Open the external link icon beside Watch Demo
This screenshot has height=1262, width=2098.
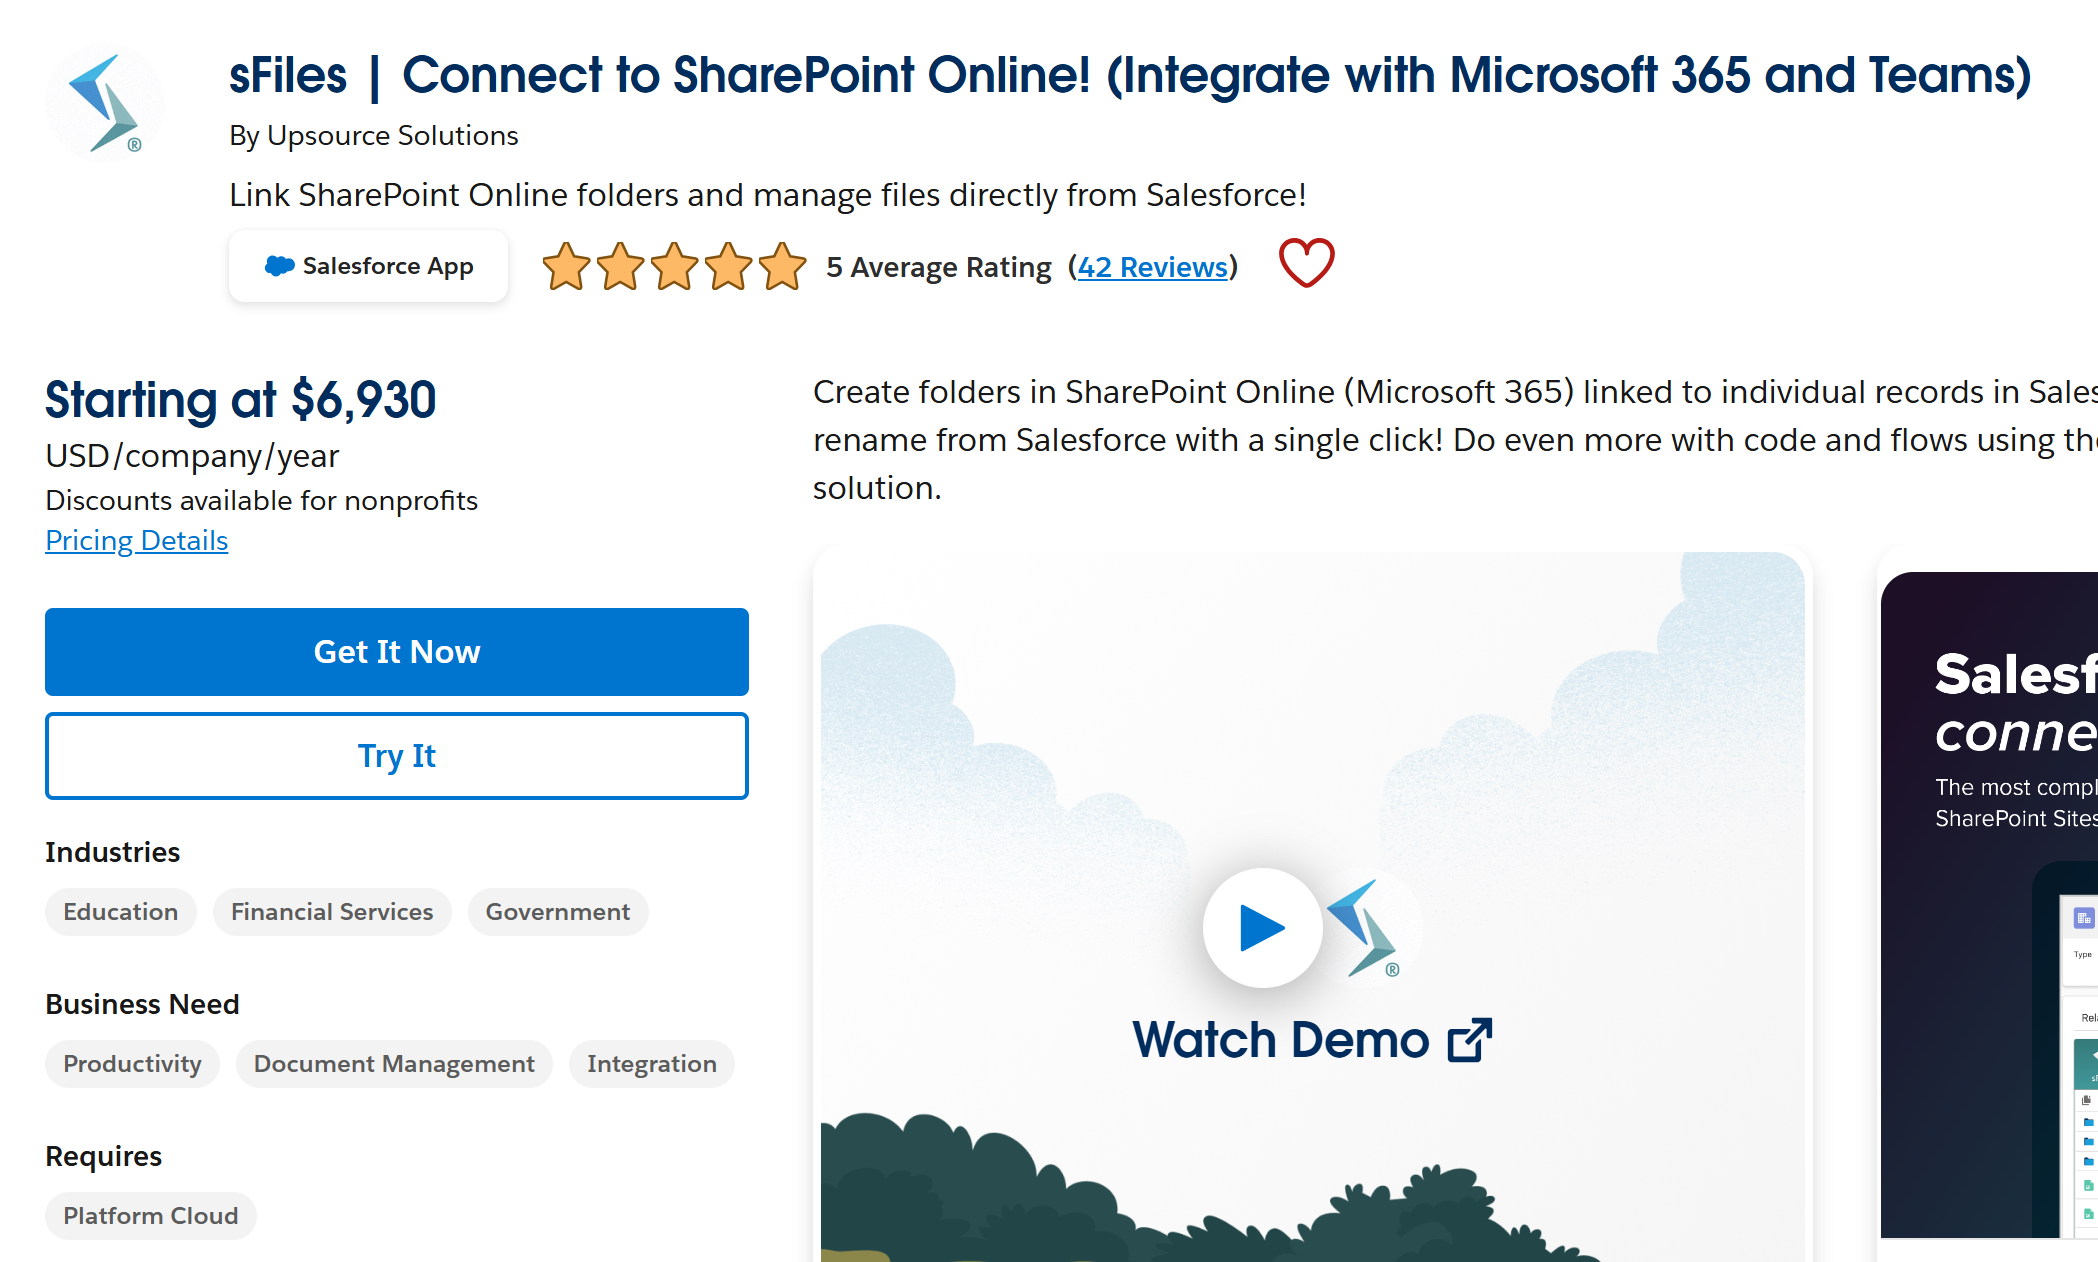click(x=1470, y=1040)
